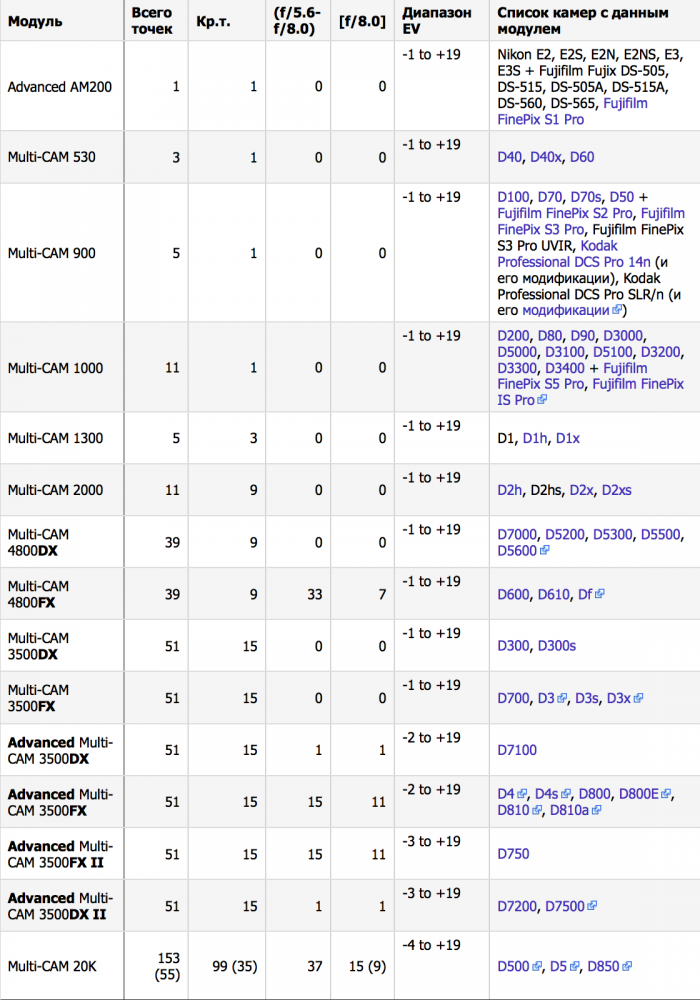Click the 33 value in Multi-CAM 4800FX row
The image size is (700, 1000).
(315, 594)
